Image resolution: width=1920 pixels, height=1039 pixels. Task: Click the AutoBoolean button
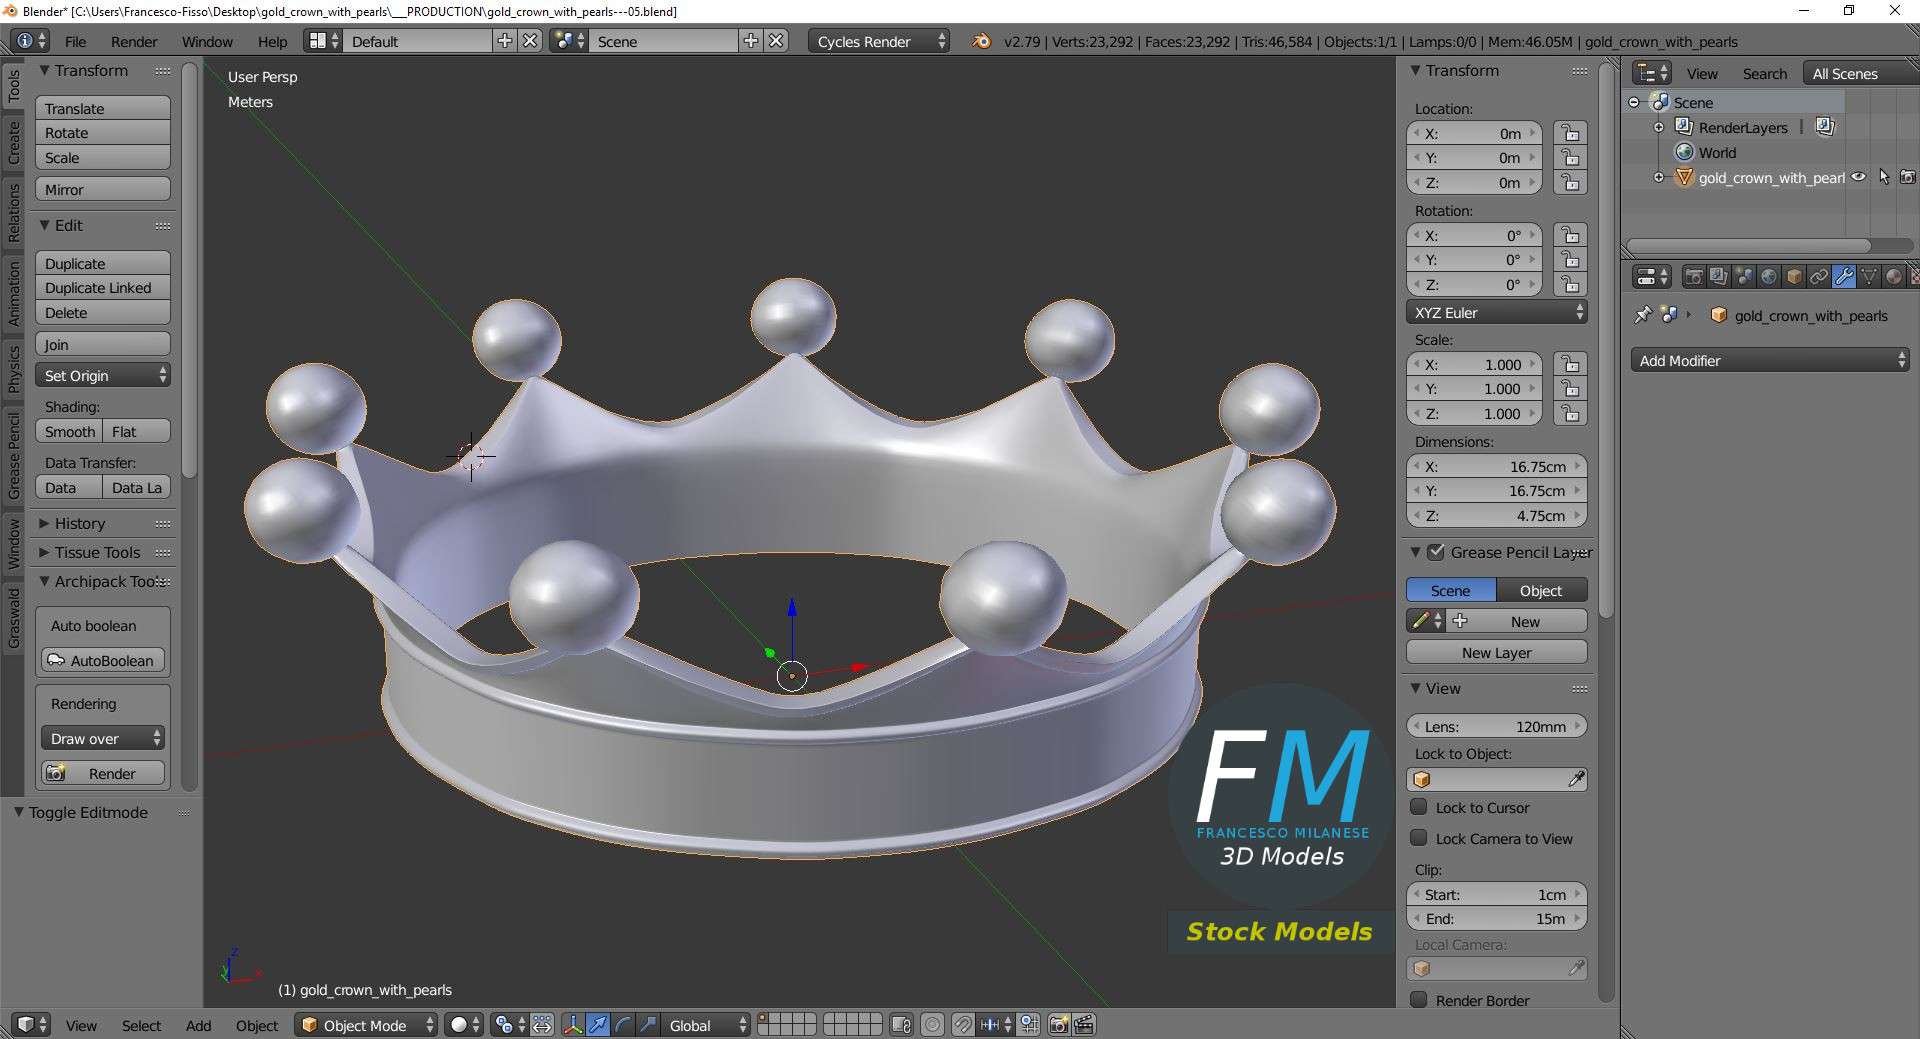[103, 660]
